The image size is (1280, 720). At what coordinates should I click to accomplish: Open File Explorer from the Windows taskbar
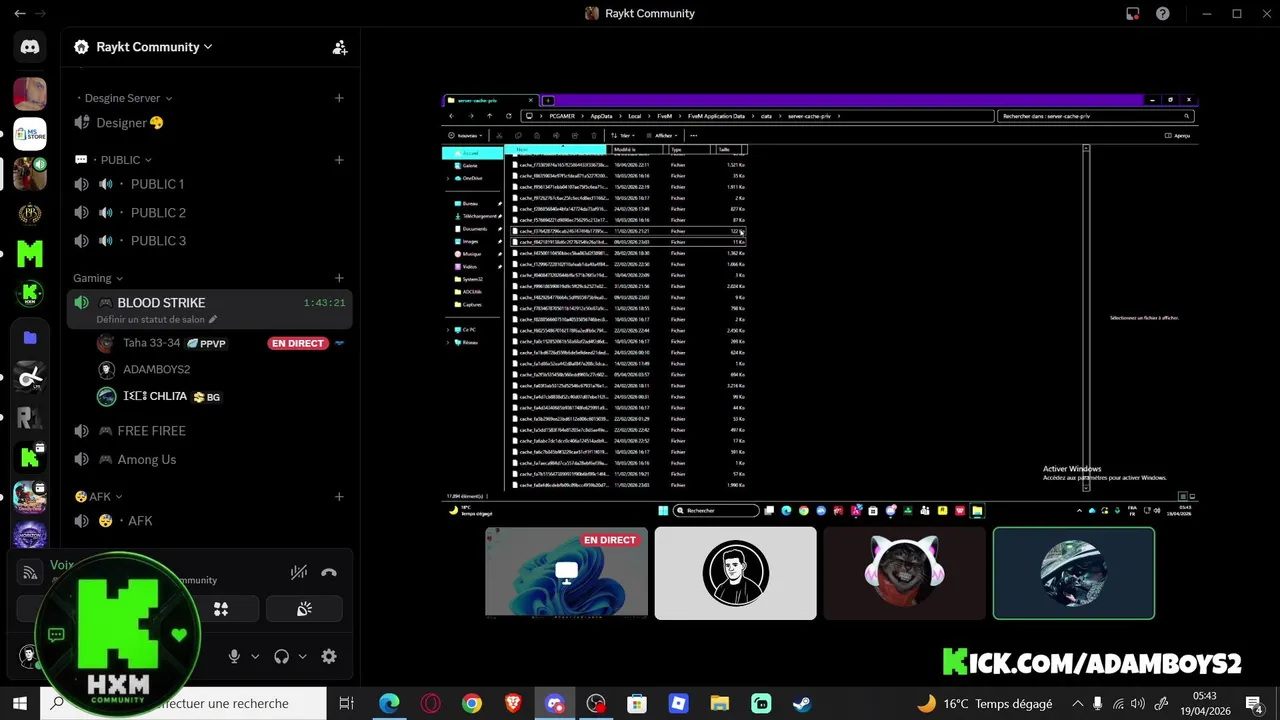[719, 703]
